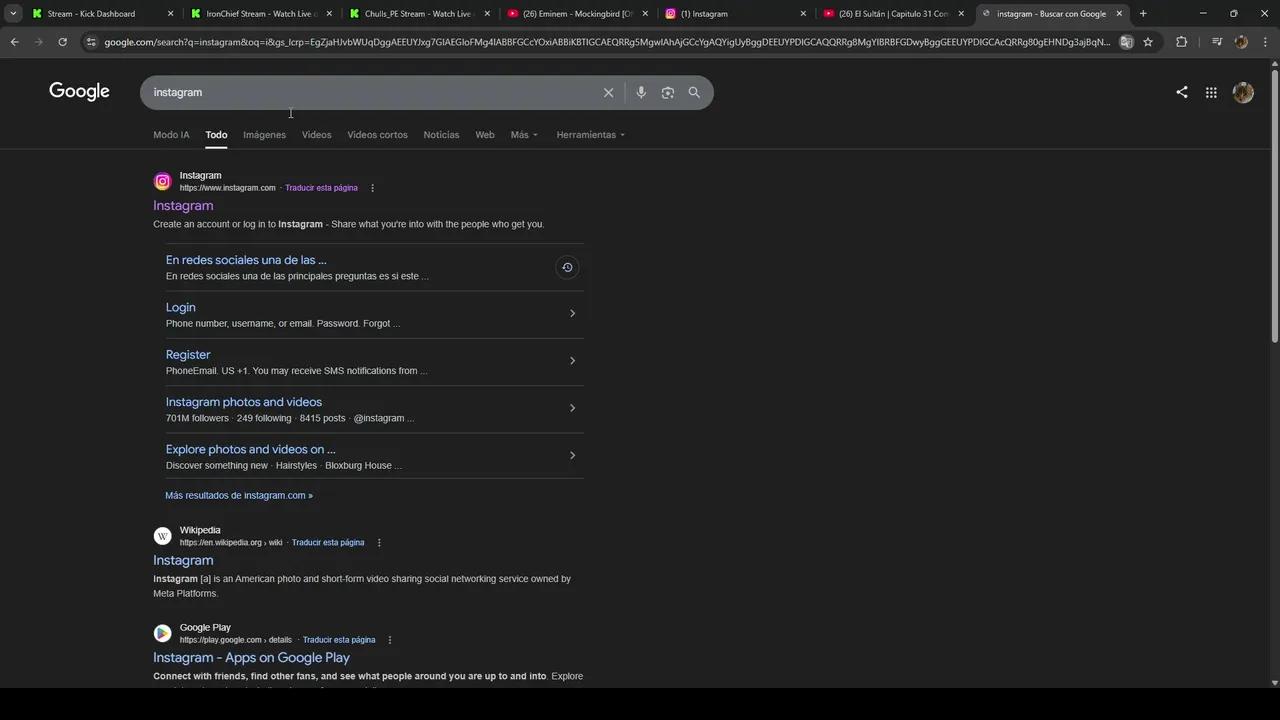Submit search using the magnifying glass icon

pos(694,92)
